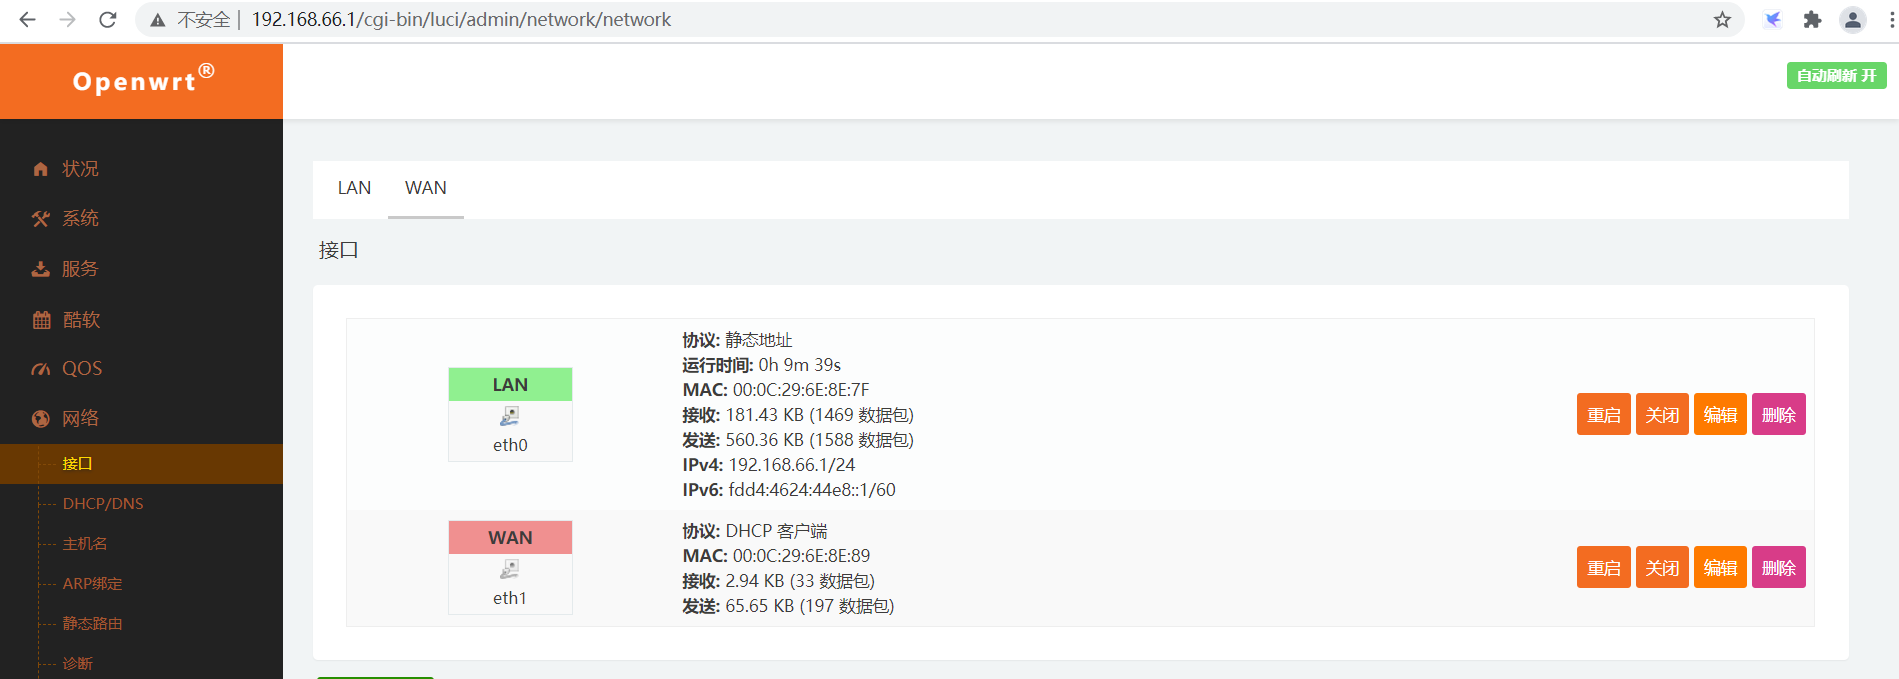Click the browser back arrow

(27, 19)
